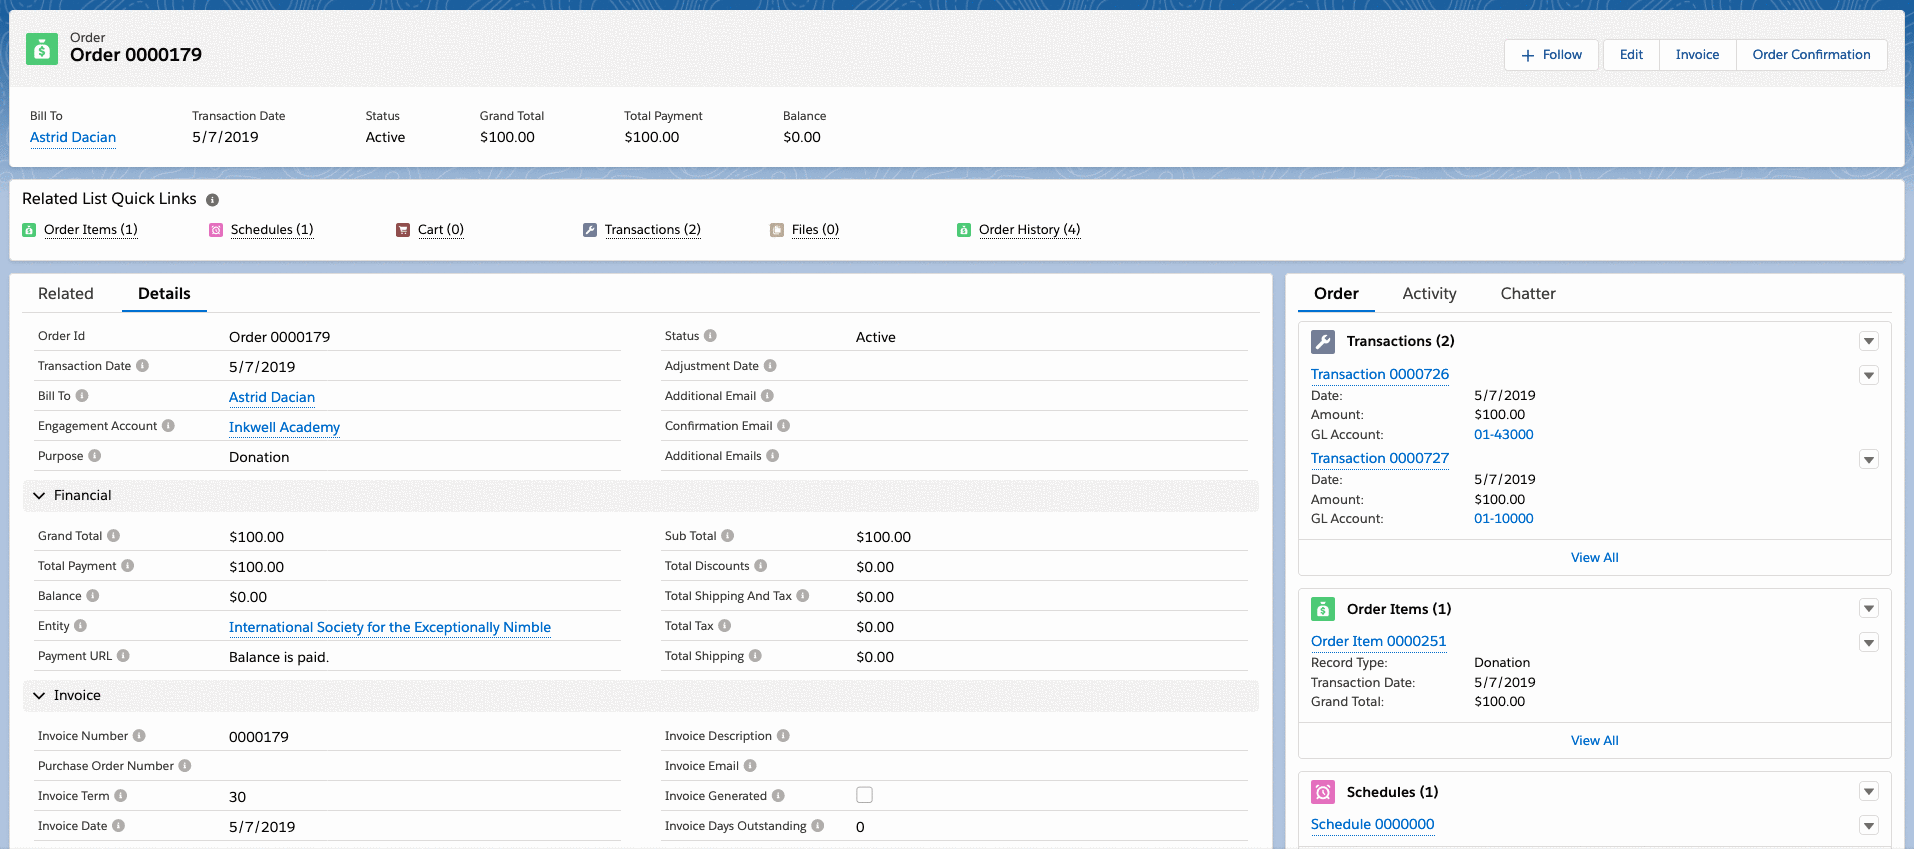
Task: Click the info icon next to Engagement Account
Action: tap(168, 426)
